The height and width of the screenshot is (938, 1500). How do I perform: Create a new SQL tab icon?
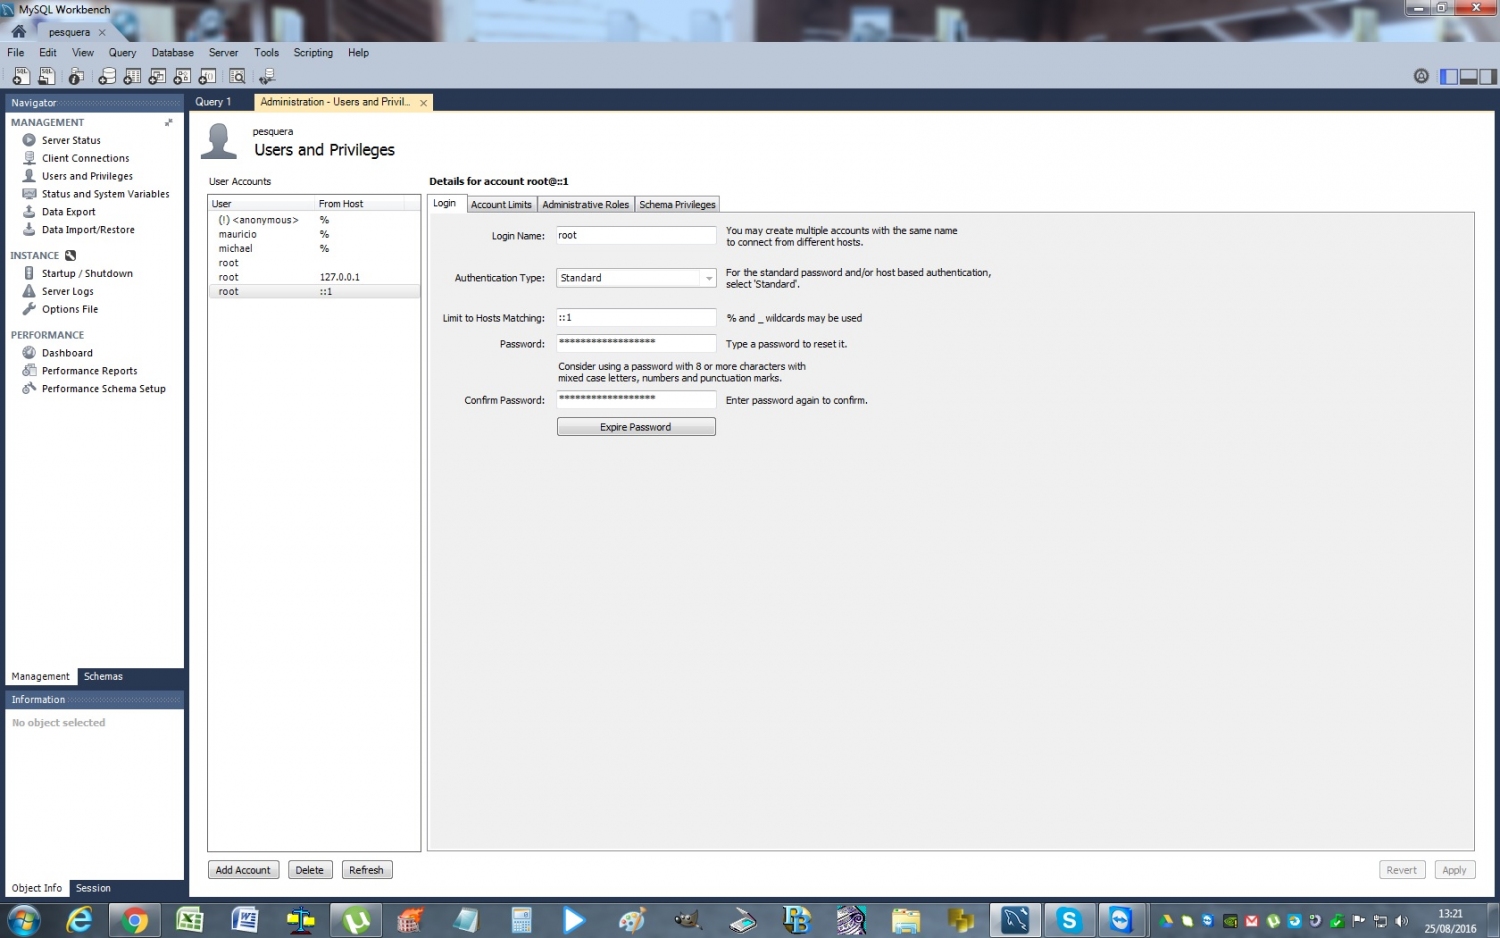click(x=21, y=76)
